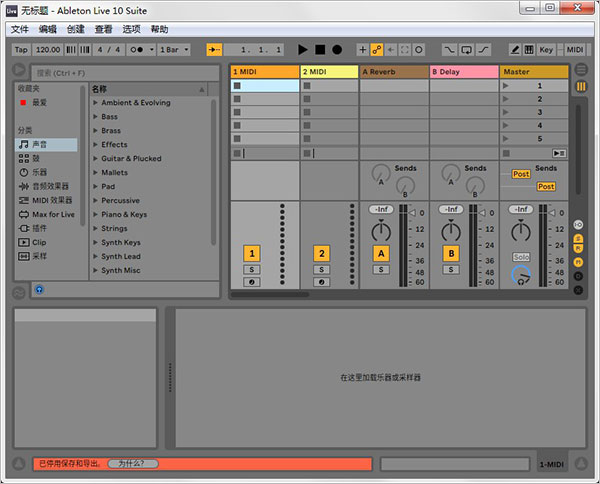600x484 pixels.
Task: Toggle the metronome button
Action: (138, 49)
